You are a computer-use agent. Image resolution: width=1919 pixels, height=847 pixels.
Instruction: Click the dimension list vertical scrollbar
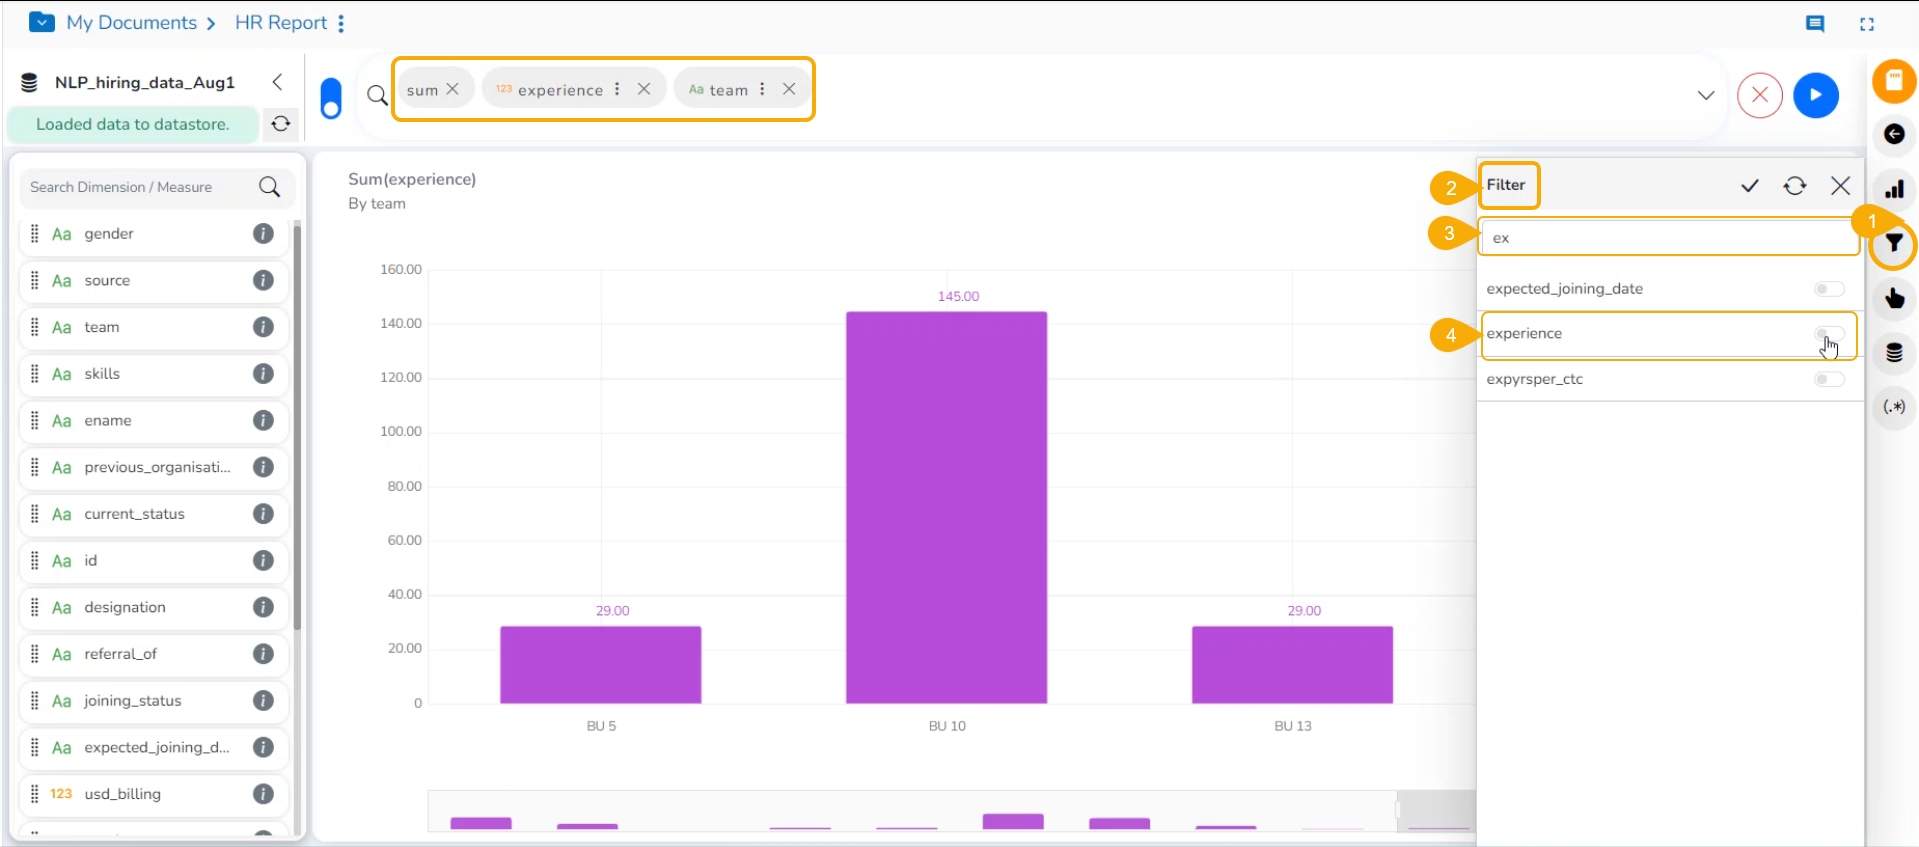(x=297, y=428)
